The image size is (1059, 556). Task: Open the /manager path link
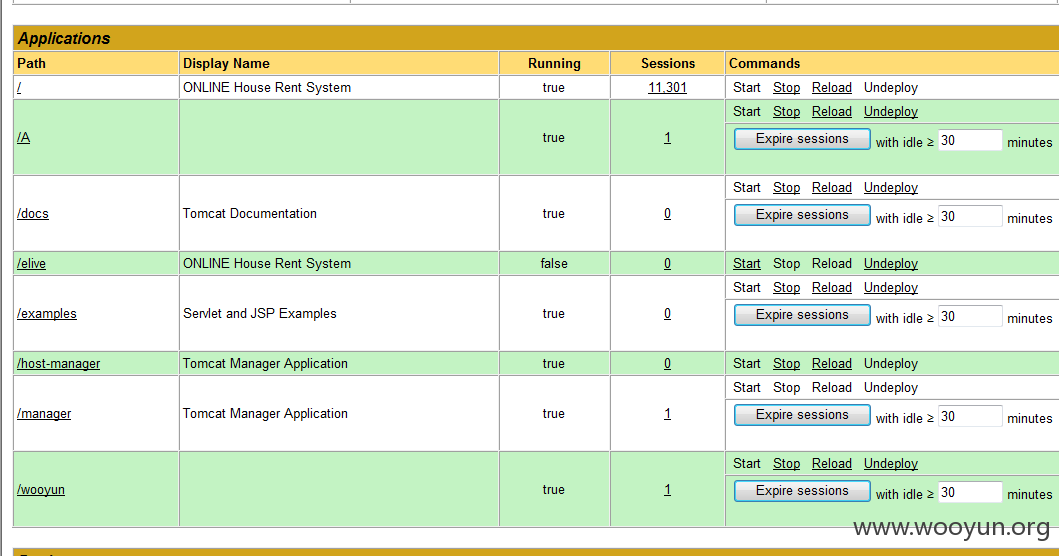click(x=44, y=413)
